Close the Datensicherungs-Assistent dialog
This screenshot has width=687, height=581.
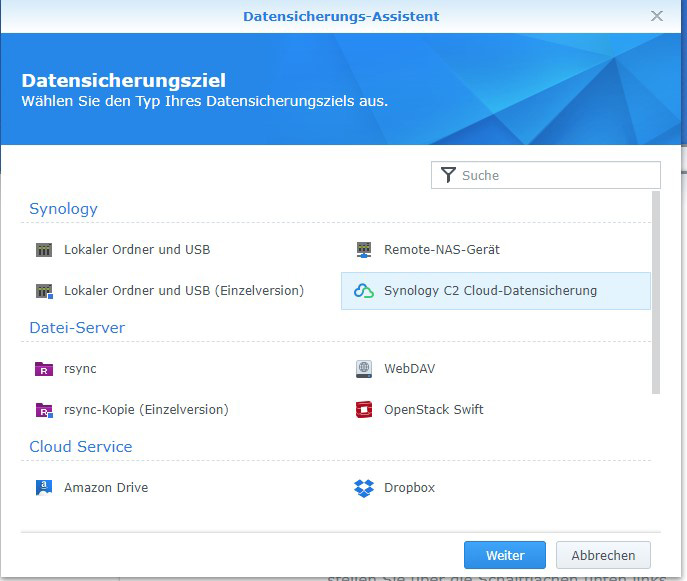coord(657,16)
